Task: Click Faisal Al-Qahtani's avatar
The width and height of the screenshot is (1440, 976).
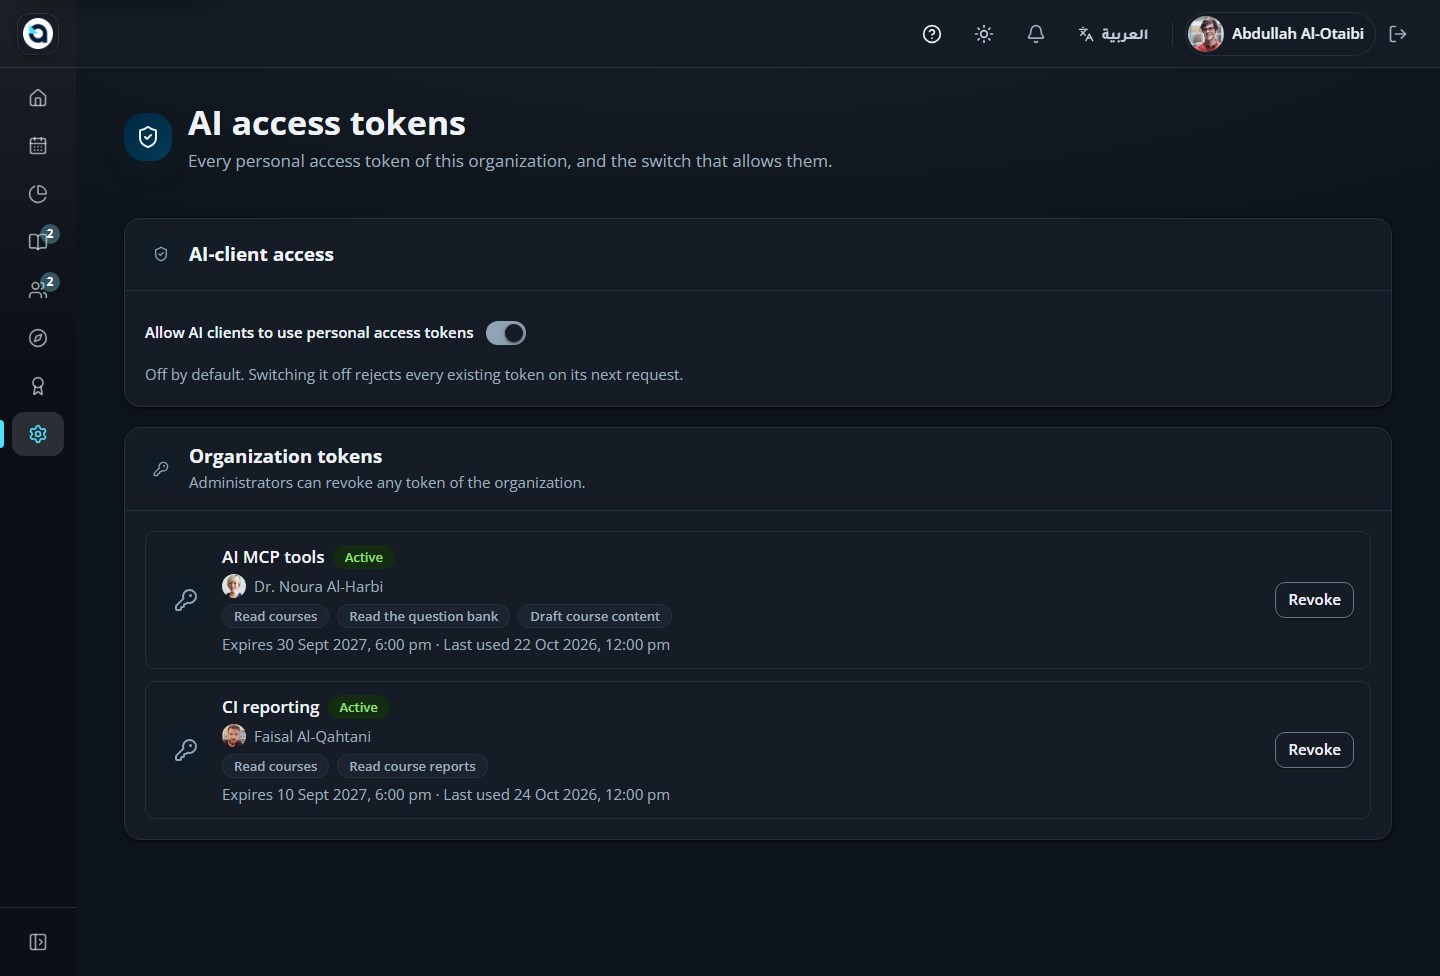Action: (x=234, y=736)
